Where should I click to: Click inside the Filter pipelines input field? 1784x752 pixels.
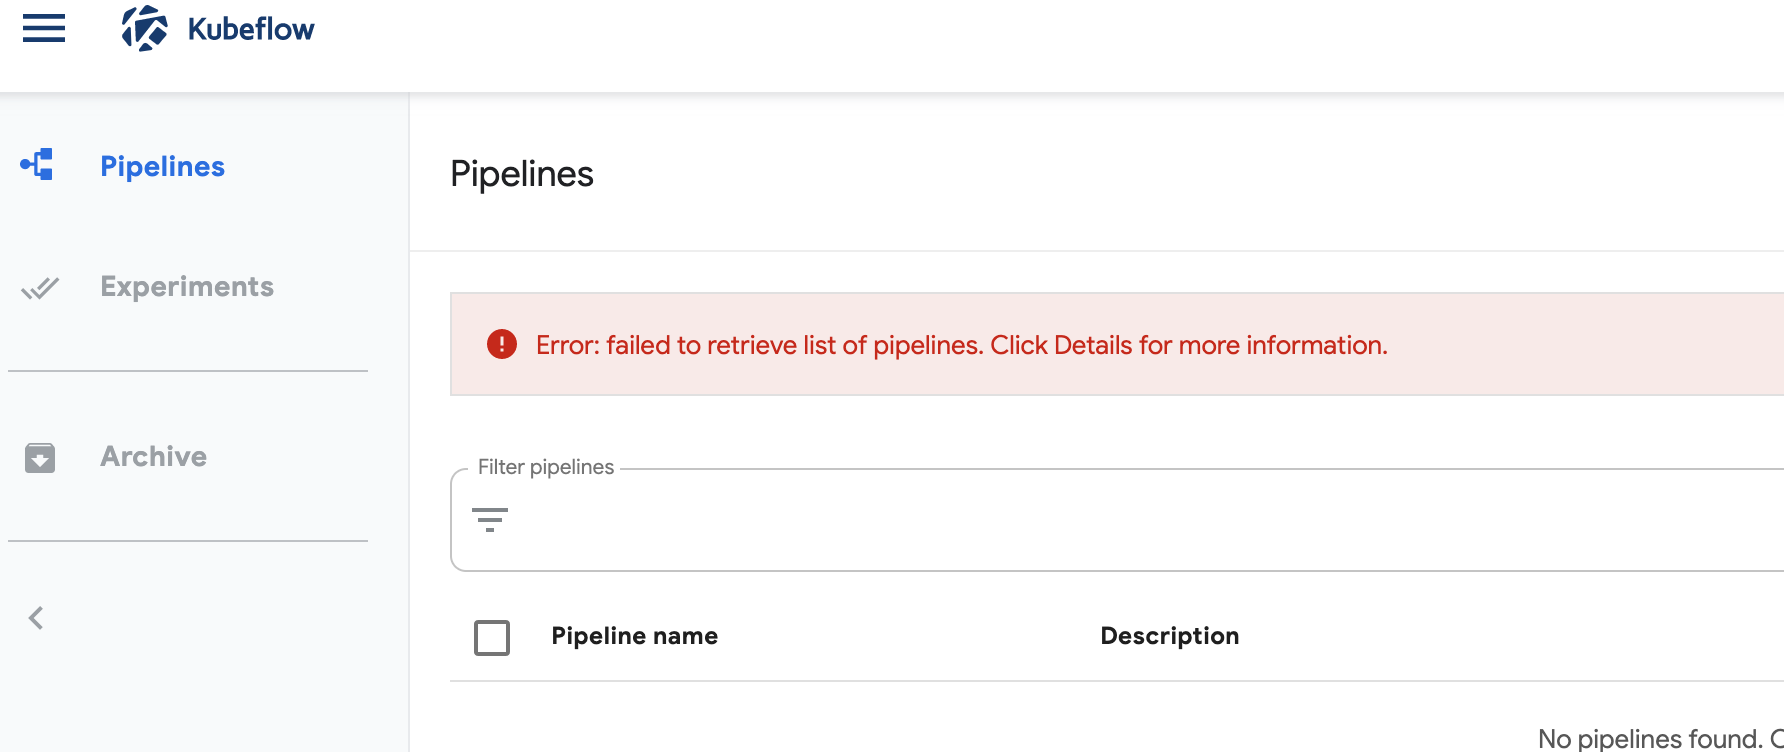[900, 520]
